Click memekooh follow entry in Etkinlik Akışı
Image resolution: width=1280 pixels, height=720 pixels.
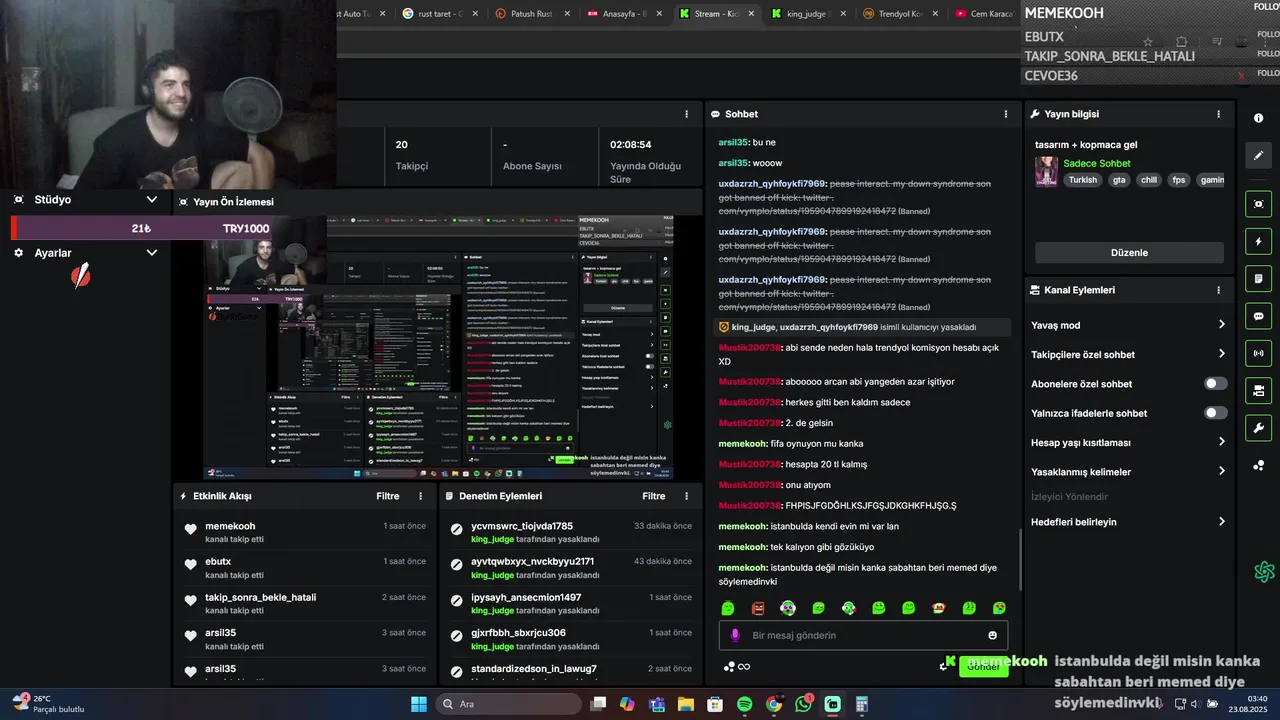(304, 532)
